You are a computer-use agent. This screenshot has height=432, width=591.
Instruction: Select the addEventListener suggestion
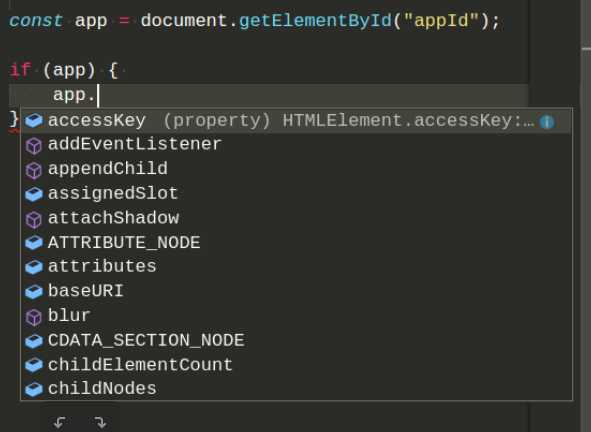point(296,145)
